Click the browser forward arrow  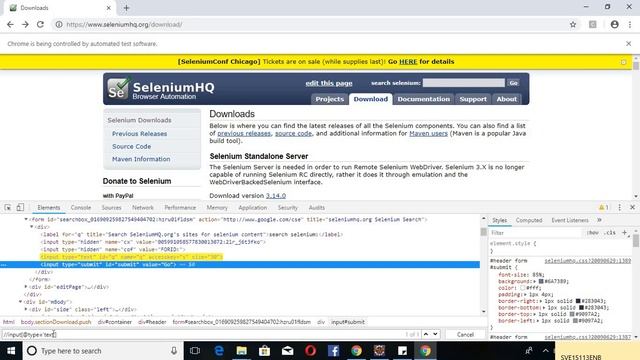[25, 24]
